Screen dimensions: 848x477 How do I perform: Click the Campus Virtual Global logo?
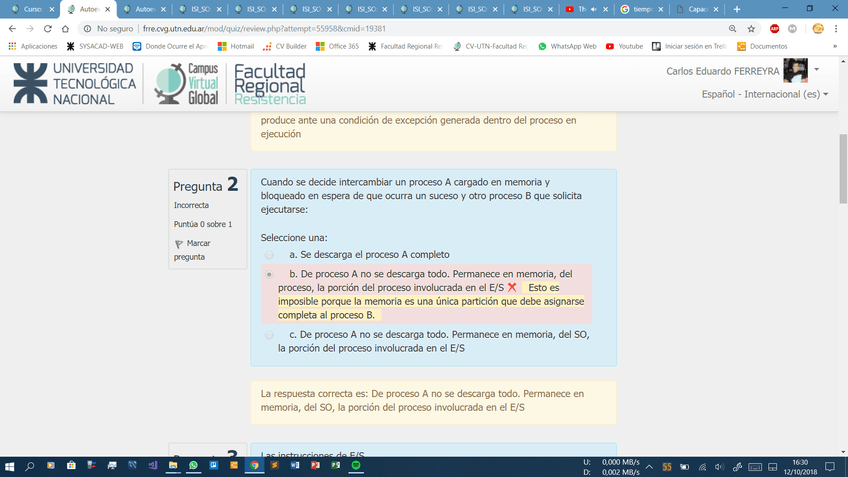tap(187, 84)
